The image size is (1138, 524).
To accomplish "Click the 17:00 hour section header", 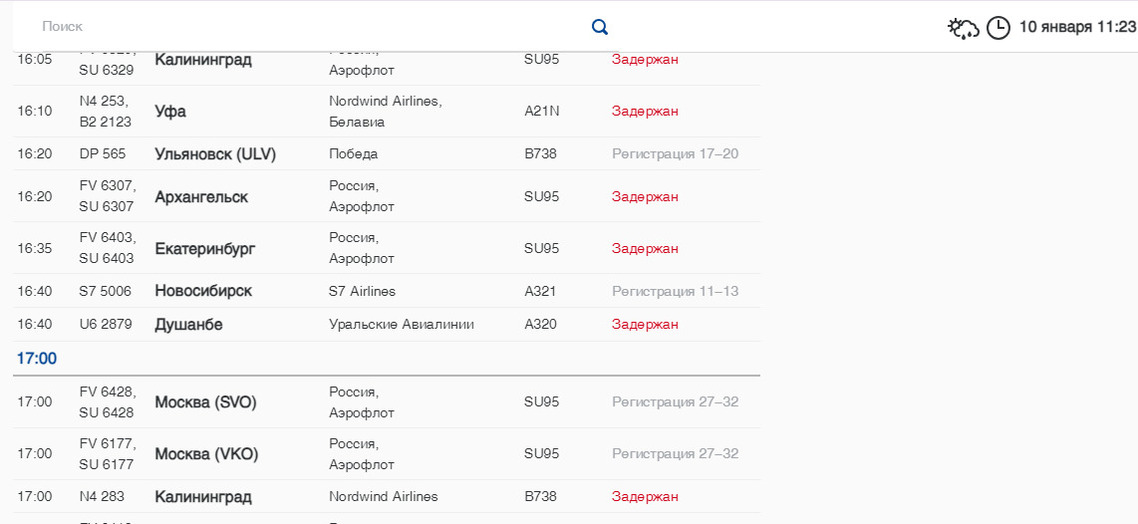I will [37, 358].
